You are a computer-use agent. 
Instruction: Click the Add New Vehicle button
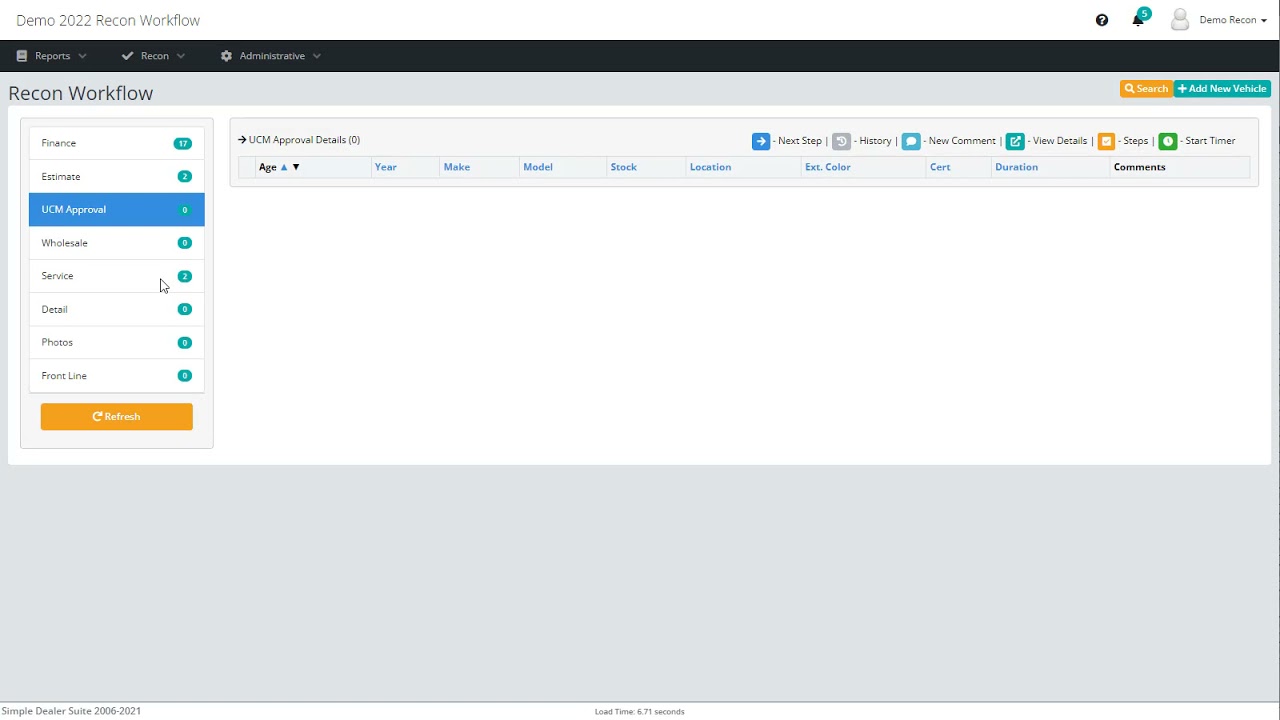coord(1222,89)
